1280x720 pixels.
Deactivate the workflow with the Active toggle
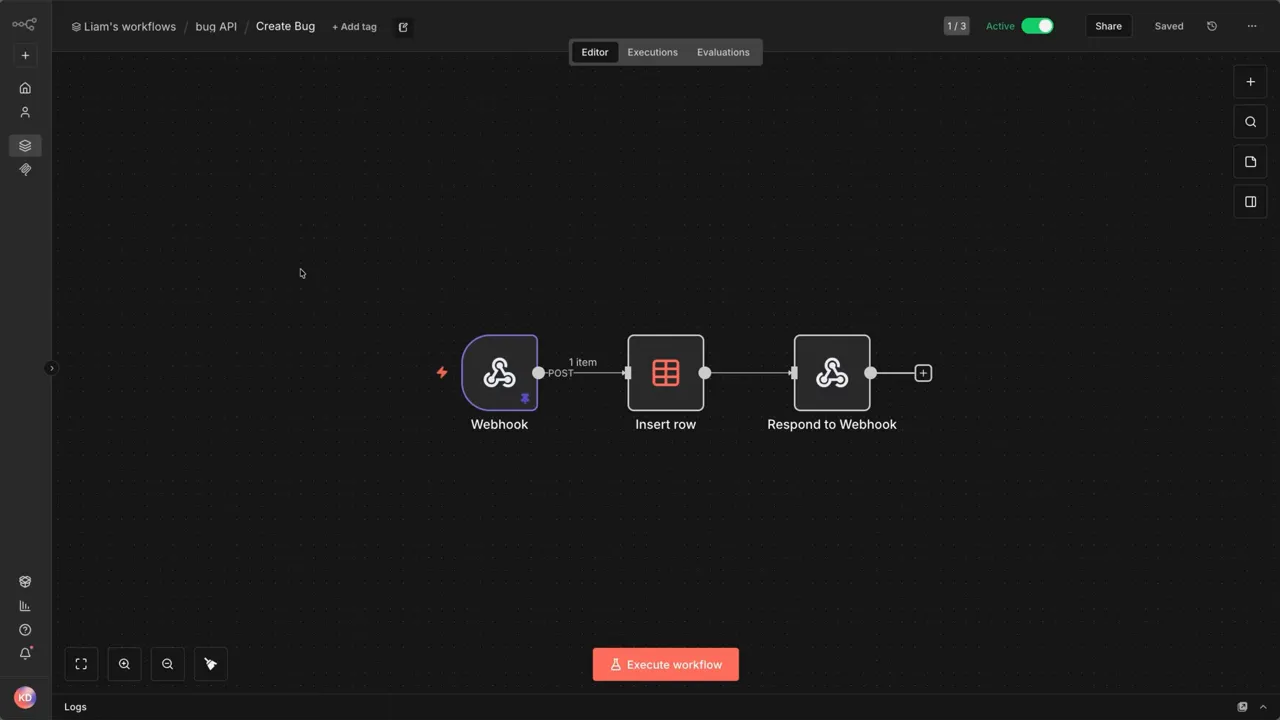[x=1037, y=26]
